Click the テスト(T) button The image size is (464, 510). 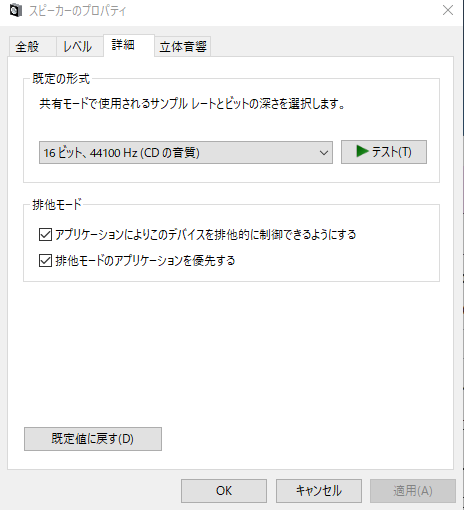(x=384, y=152)
